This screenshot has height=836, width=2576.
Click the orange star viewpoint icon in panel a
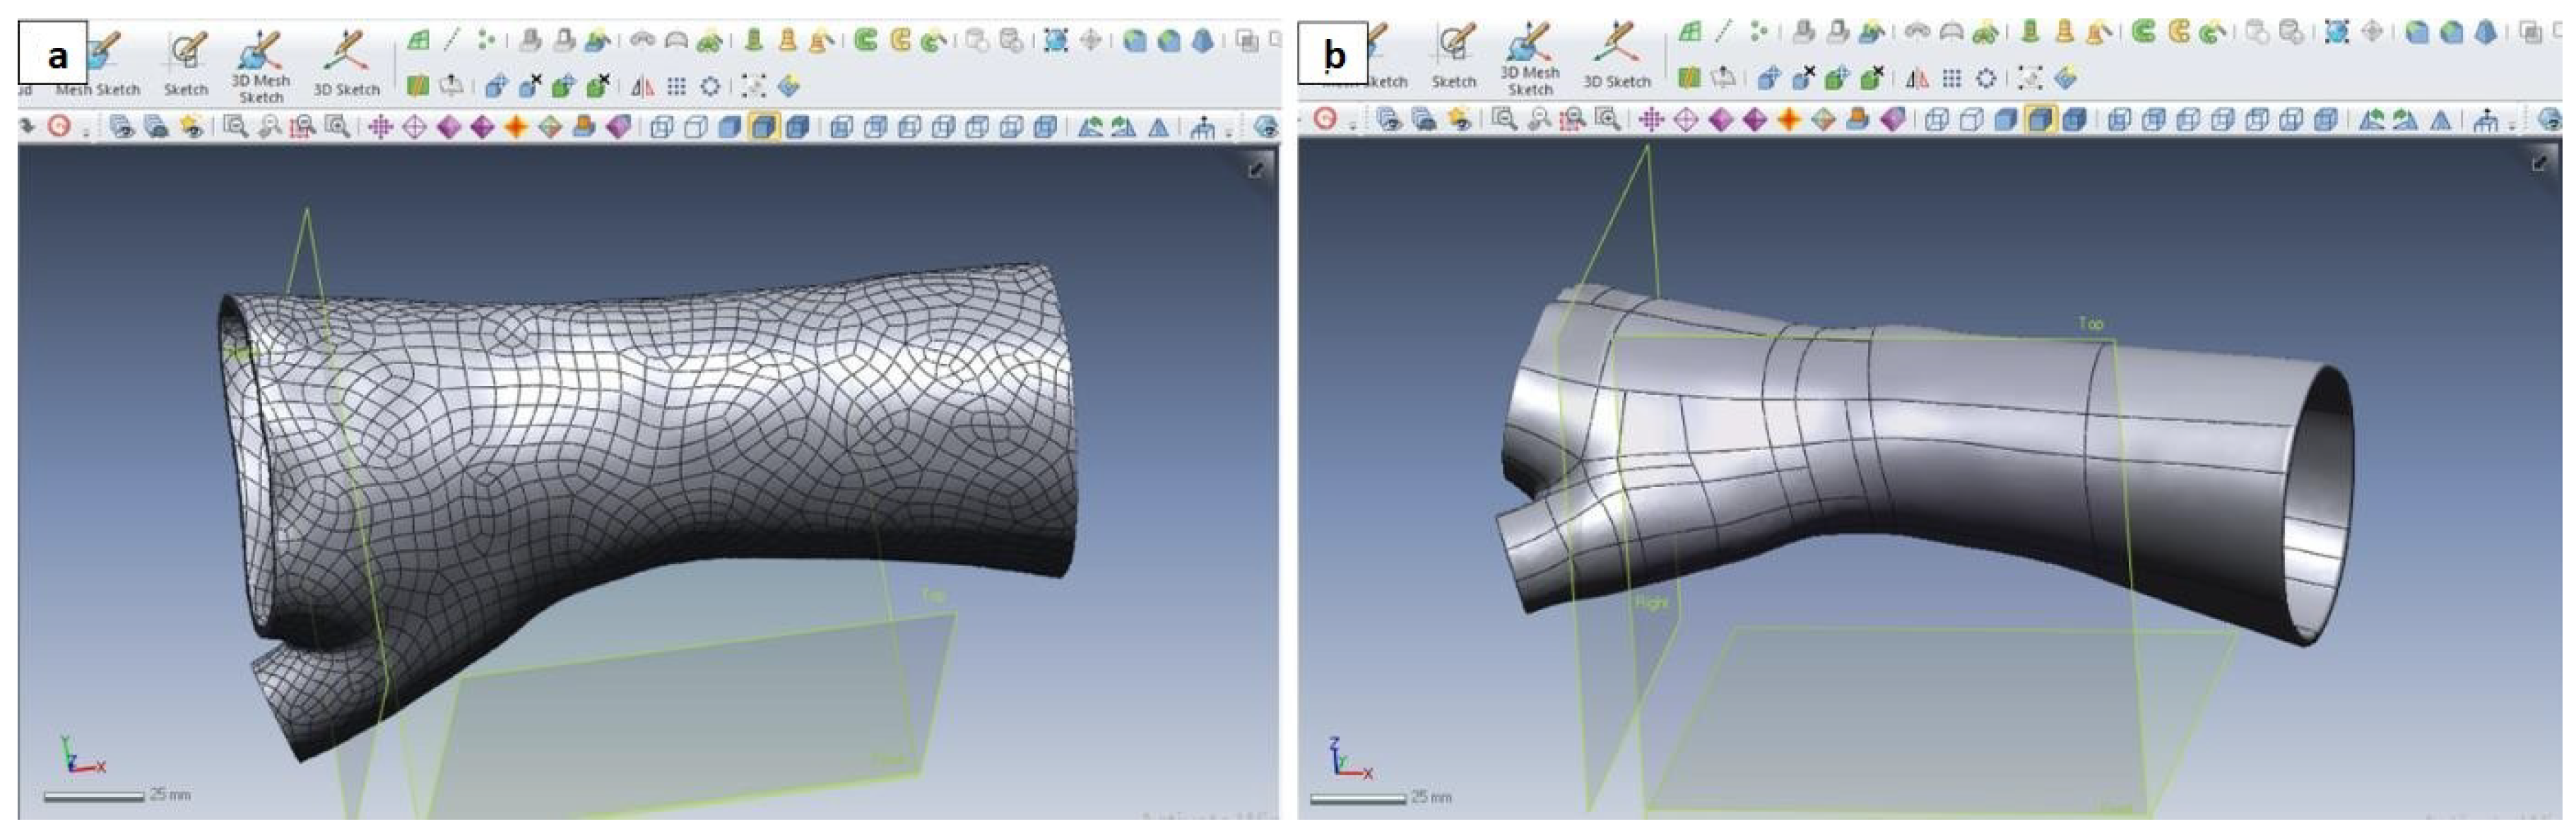click(x=516, y=126)
